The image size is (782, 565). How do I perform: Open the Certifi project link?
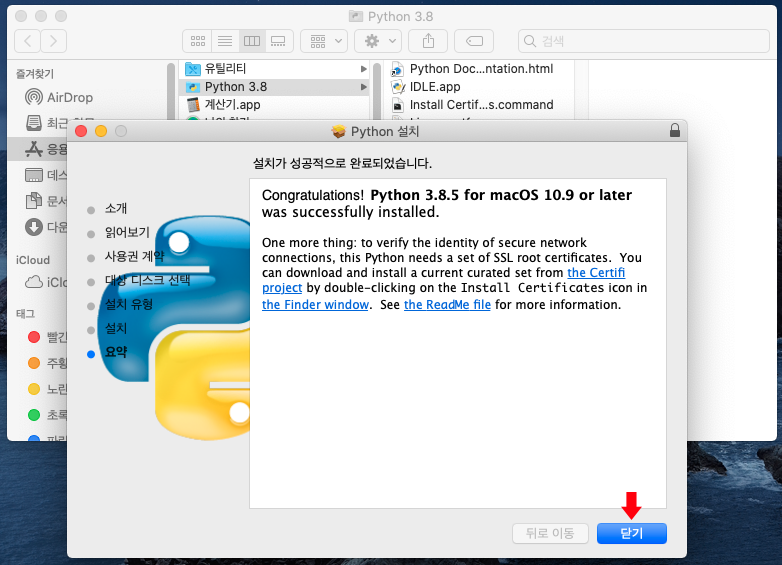(x=596, y=273)
